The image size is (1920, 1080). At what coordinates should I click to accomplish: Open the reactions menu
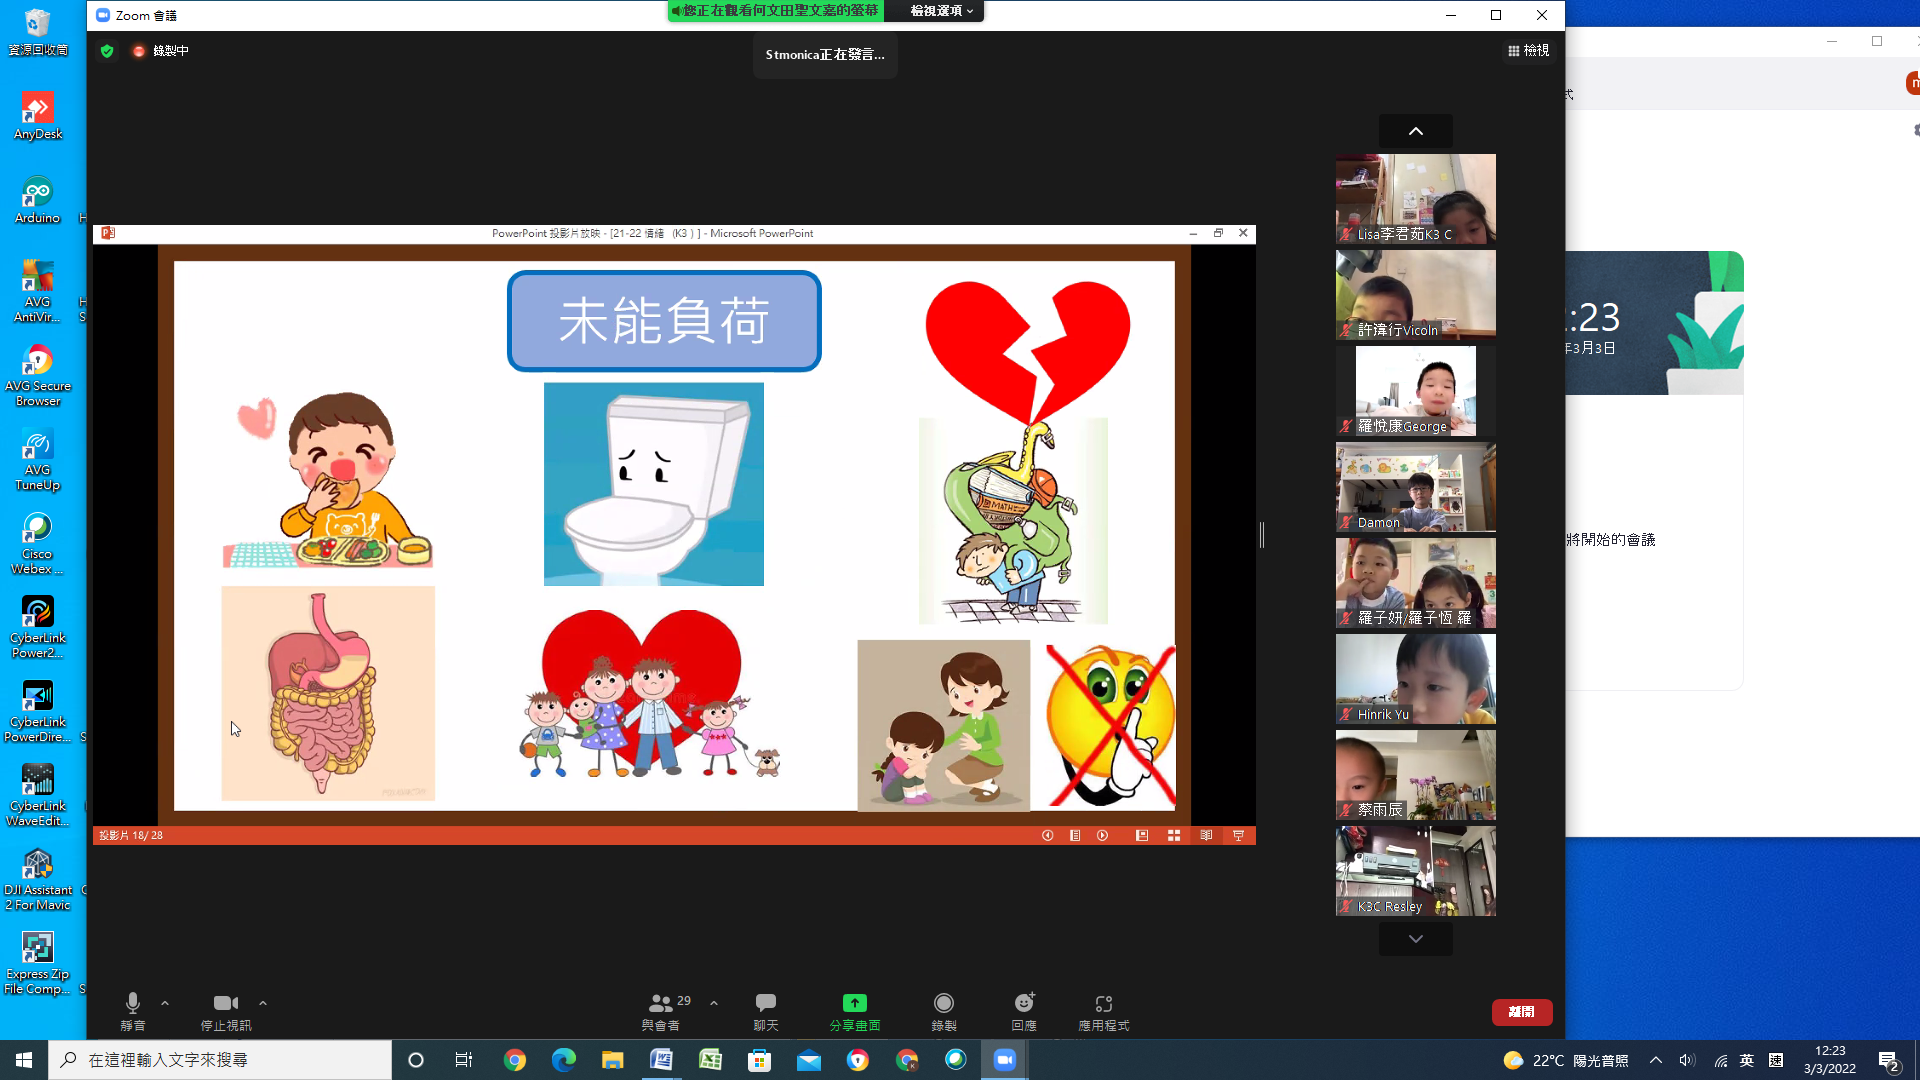[x=1024, y=1011]
